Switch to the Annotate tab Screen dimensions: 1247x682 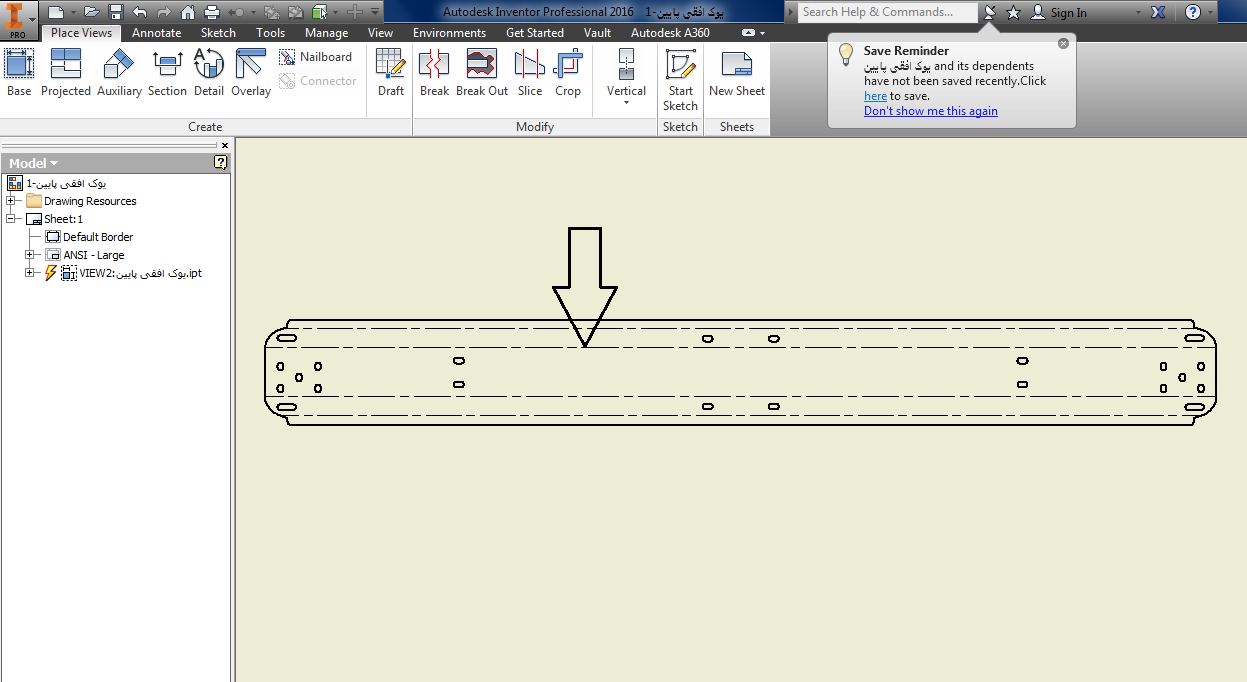(x=156, y=32)
